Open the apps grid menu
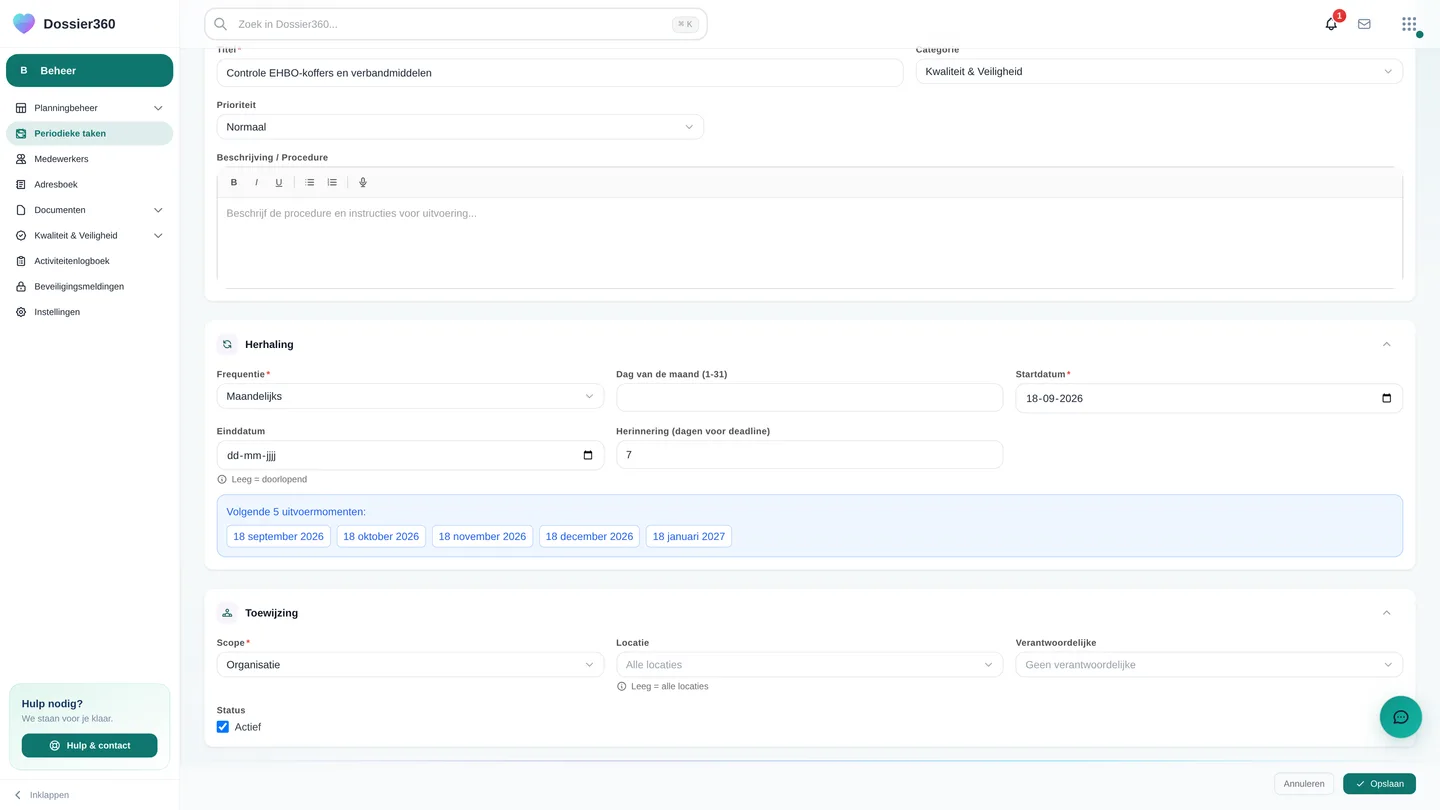This screenshot has width=1440, height=810. pyautogui.click(x=1409, y=24)
